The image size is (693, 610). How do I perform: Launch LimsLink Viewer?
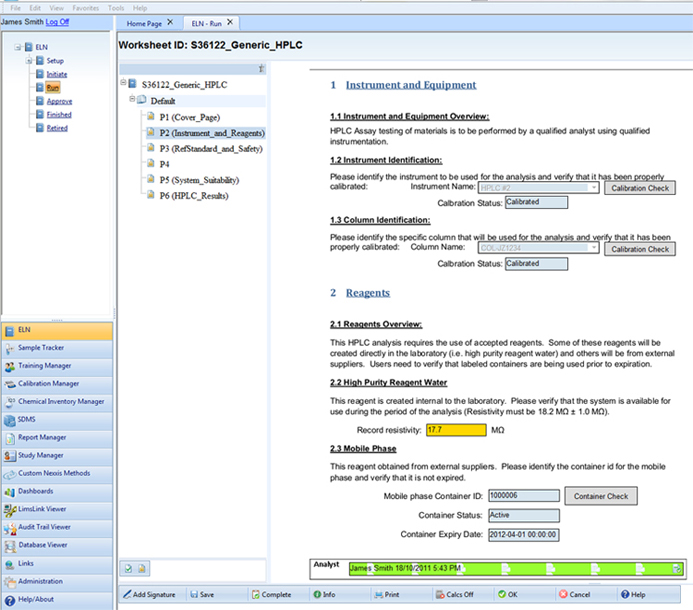coord(57,510)
